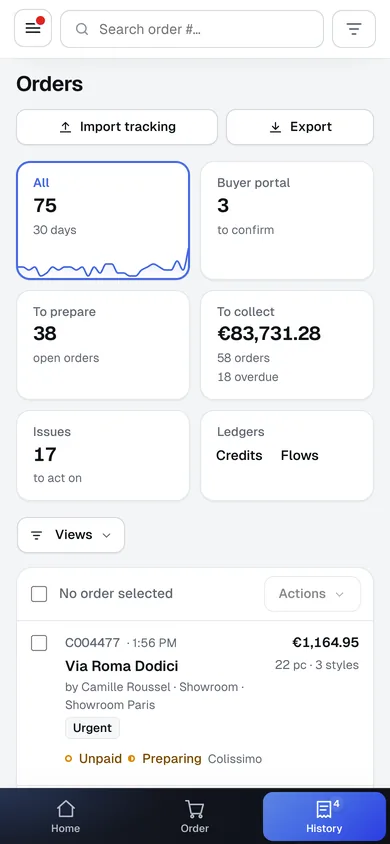Tick the No order selected select-all checkbox
390x844 pixels.
pyautogui.click(x=39, y=594)
